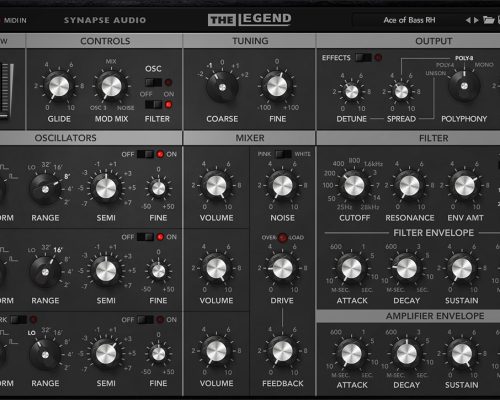Click the DRIVE knob
Screen dimensions: 500x400
click(282, 268)
